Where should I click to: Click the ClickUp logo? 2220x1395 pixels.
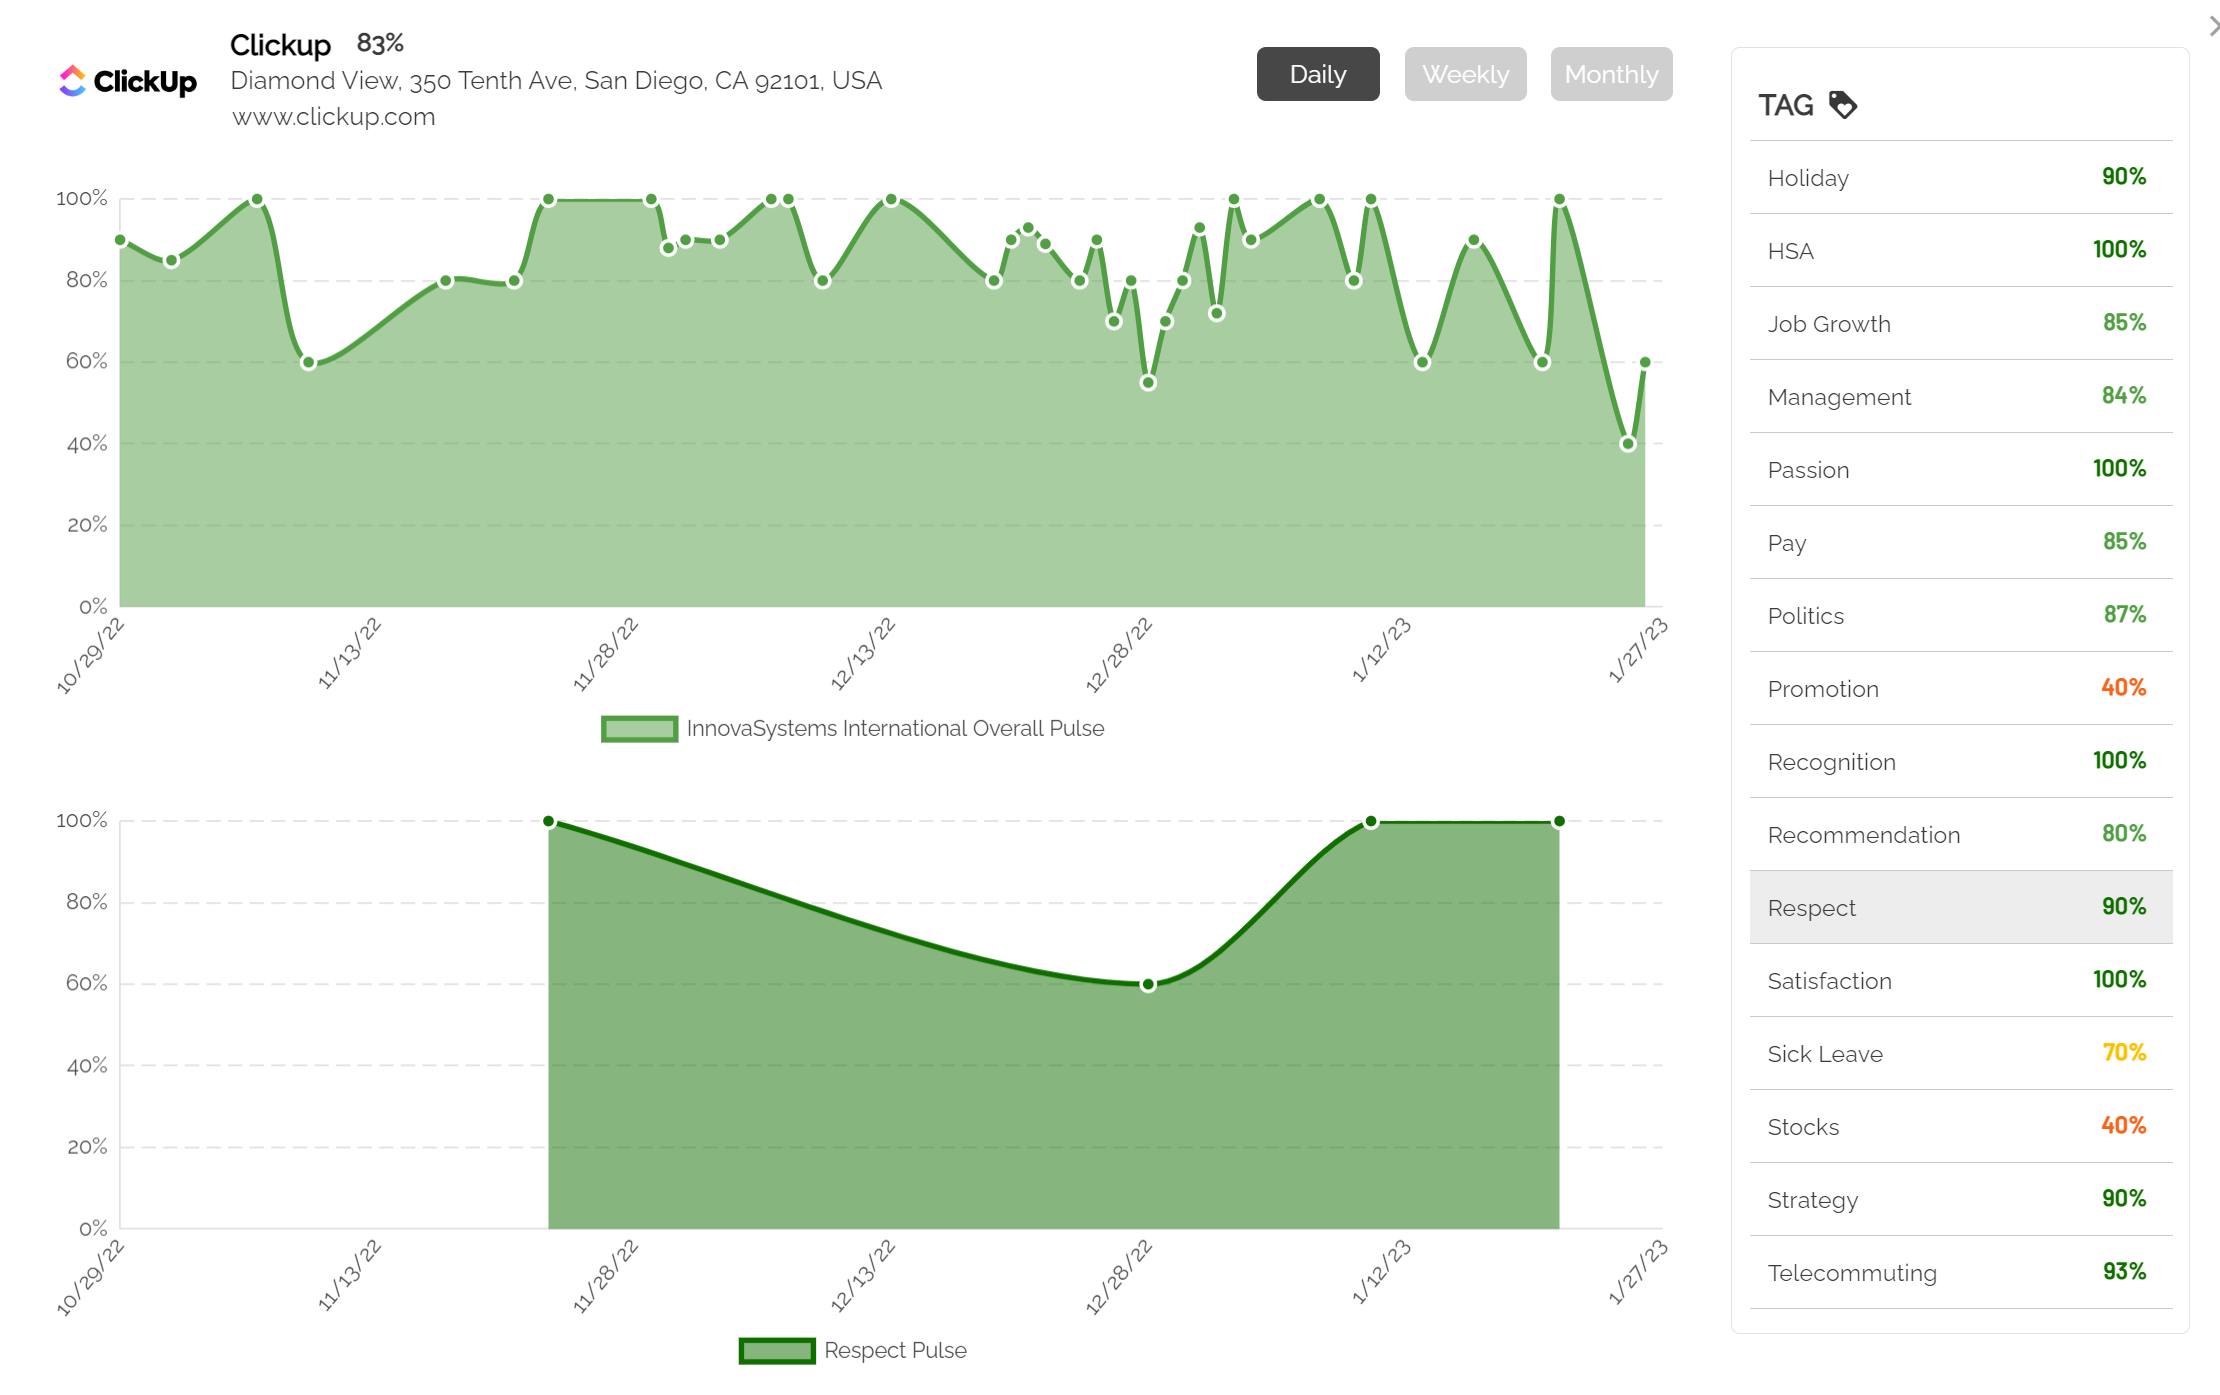tap(128, 81)
